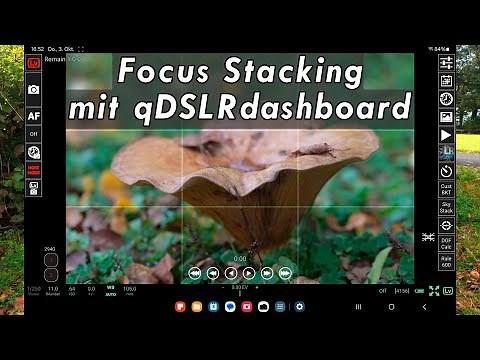
Task: Open the gray list app in dock
Action: pyautogui.click(x=280, y=307)
